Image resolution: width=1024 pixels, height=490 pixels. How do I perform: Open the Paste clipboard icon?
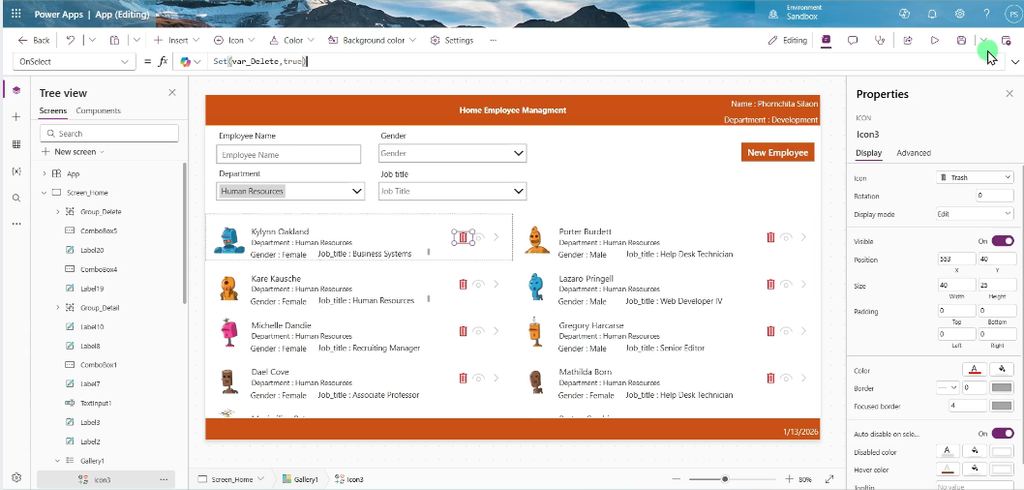pyautogui.click(x=114, y=41)
